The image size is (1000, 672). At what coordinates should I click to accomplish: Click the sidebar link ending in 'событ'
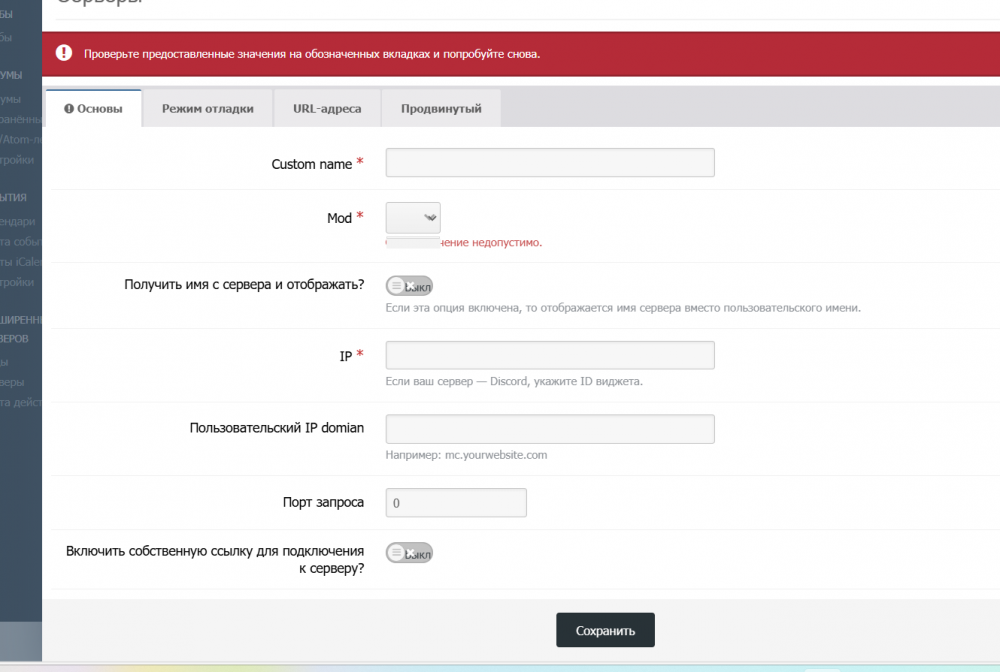20,242
